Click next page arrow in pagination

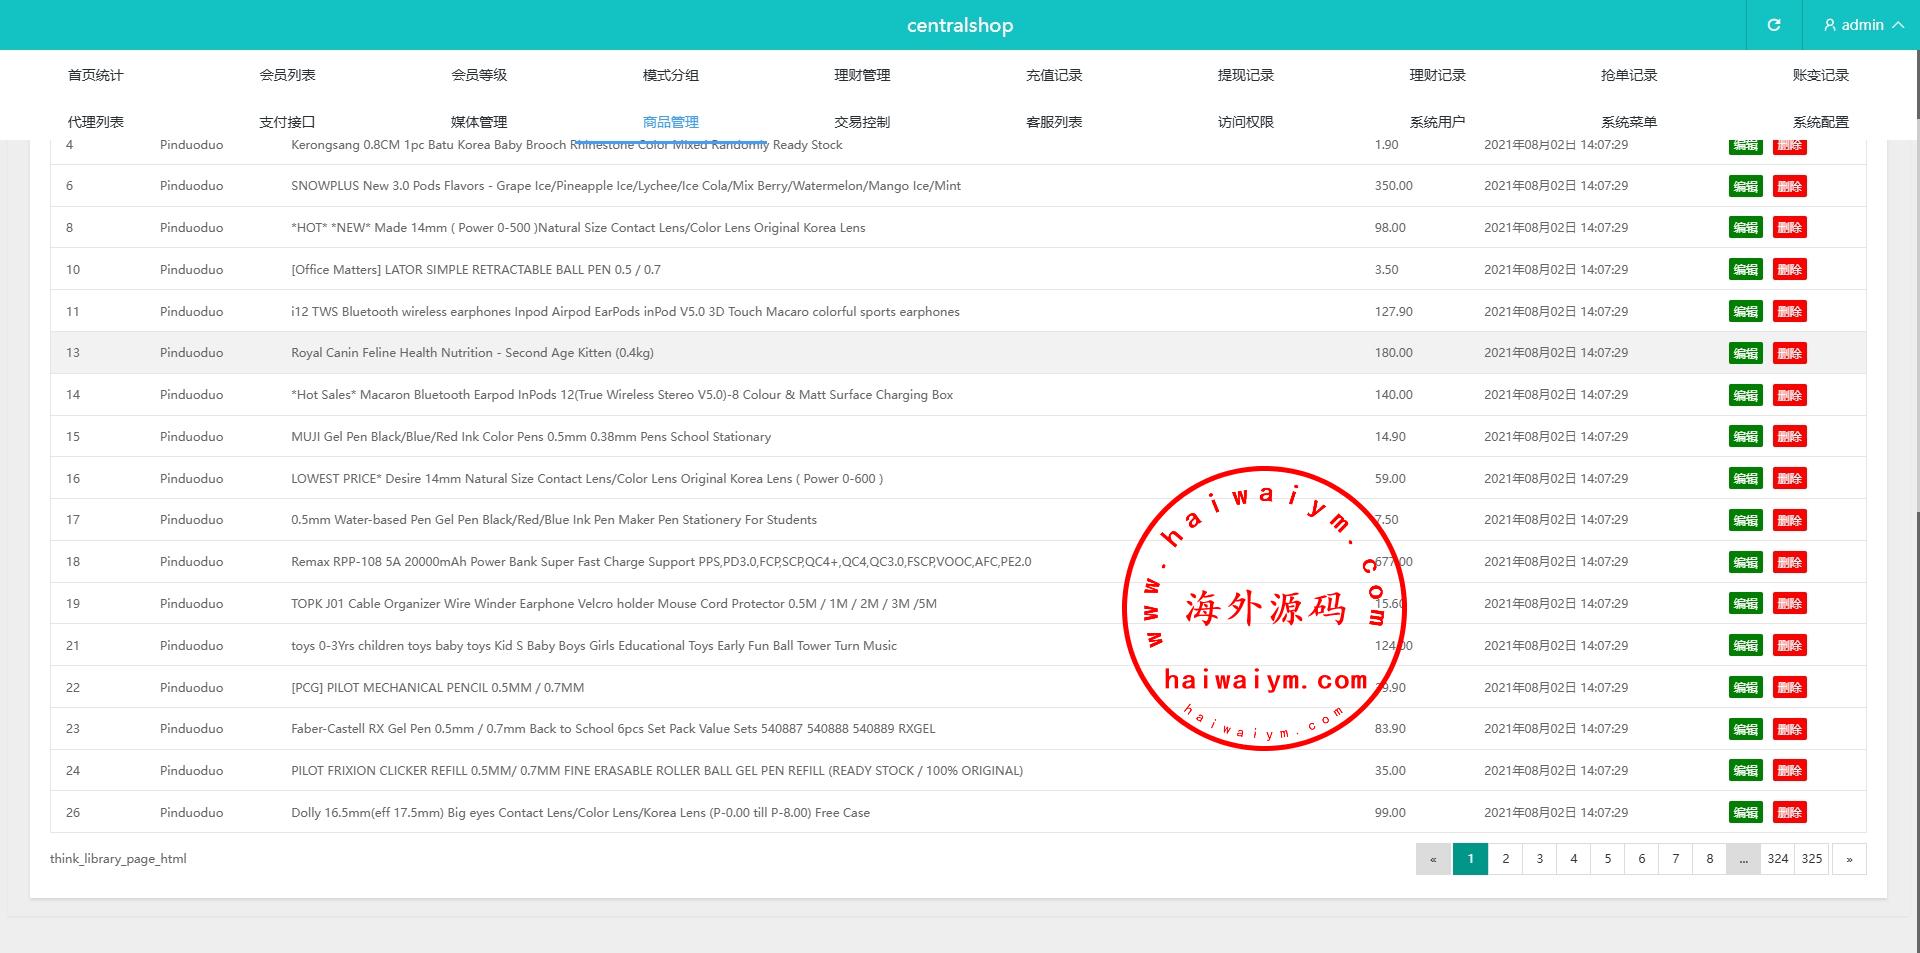click(x=1849, y=859)
